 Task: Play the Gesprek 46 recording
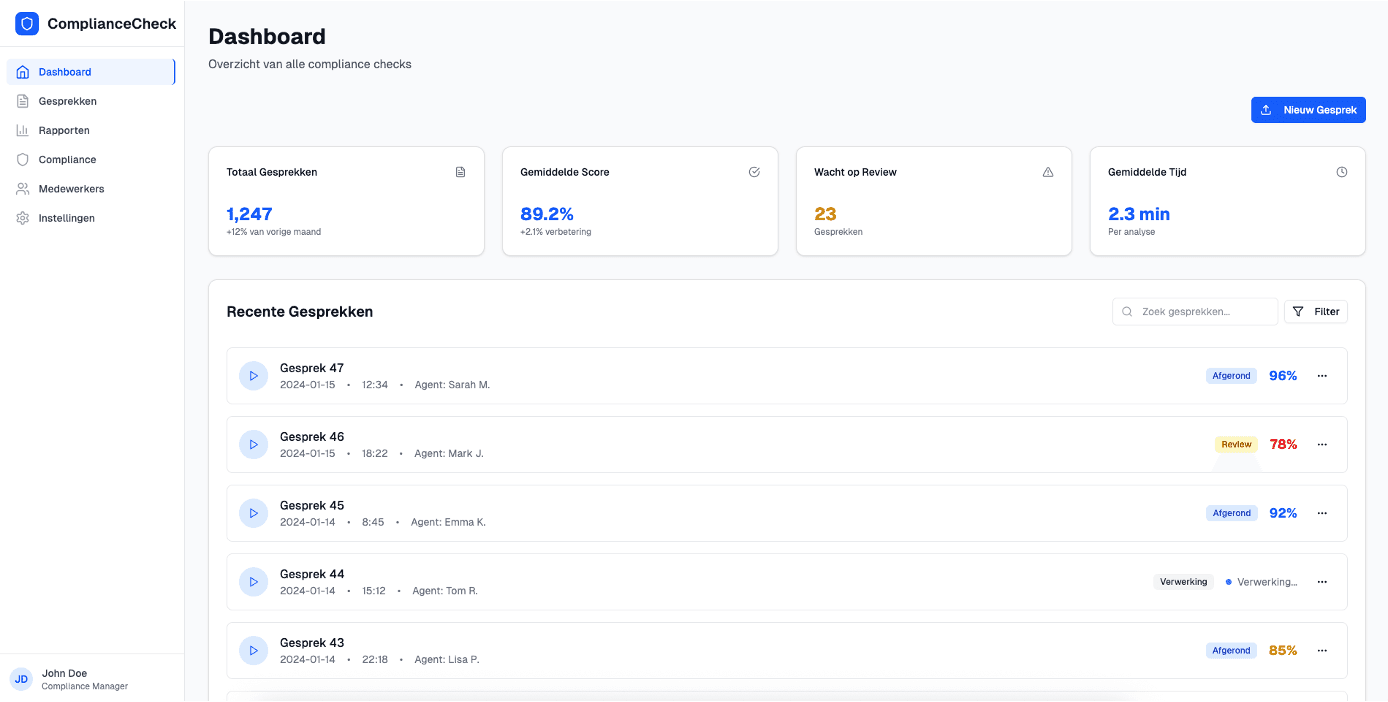254,445
